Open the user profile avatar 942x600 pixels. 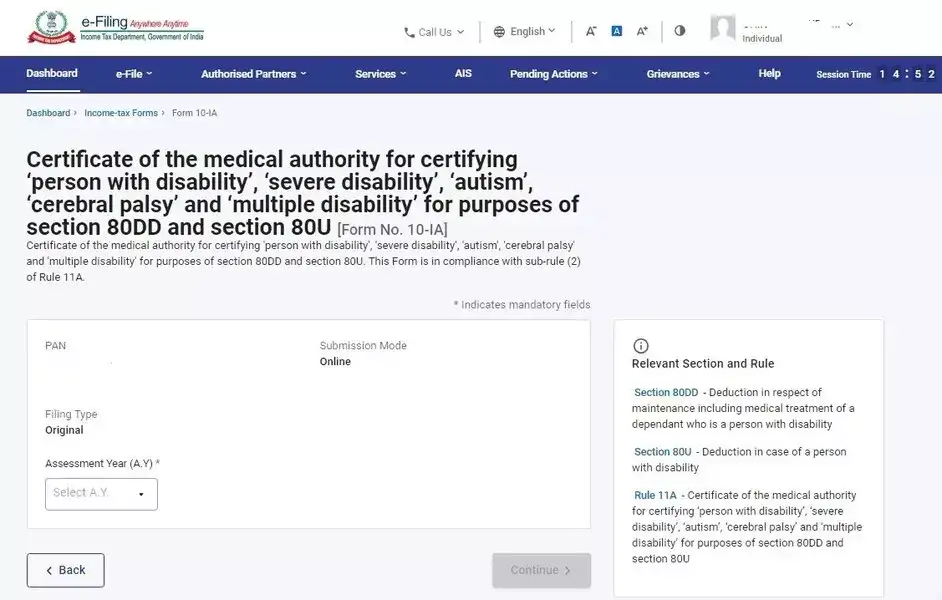click(722, 28)
